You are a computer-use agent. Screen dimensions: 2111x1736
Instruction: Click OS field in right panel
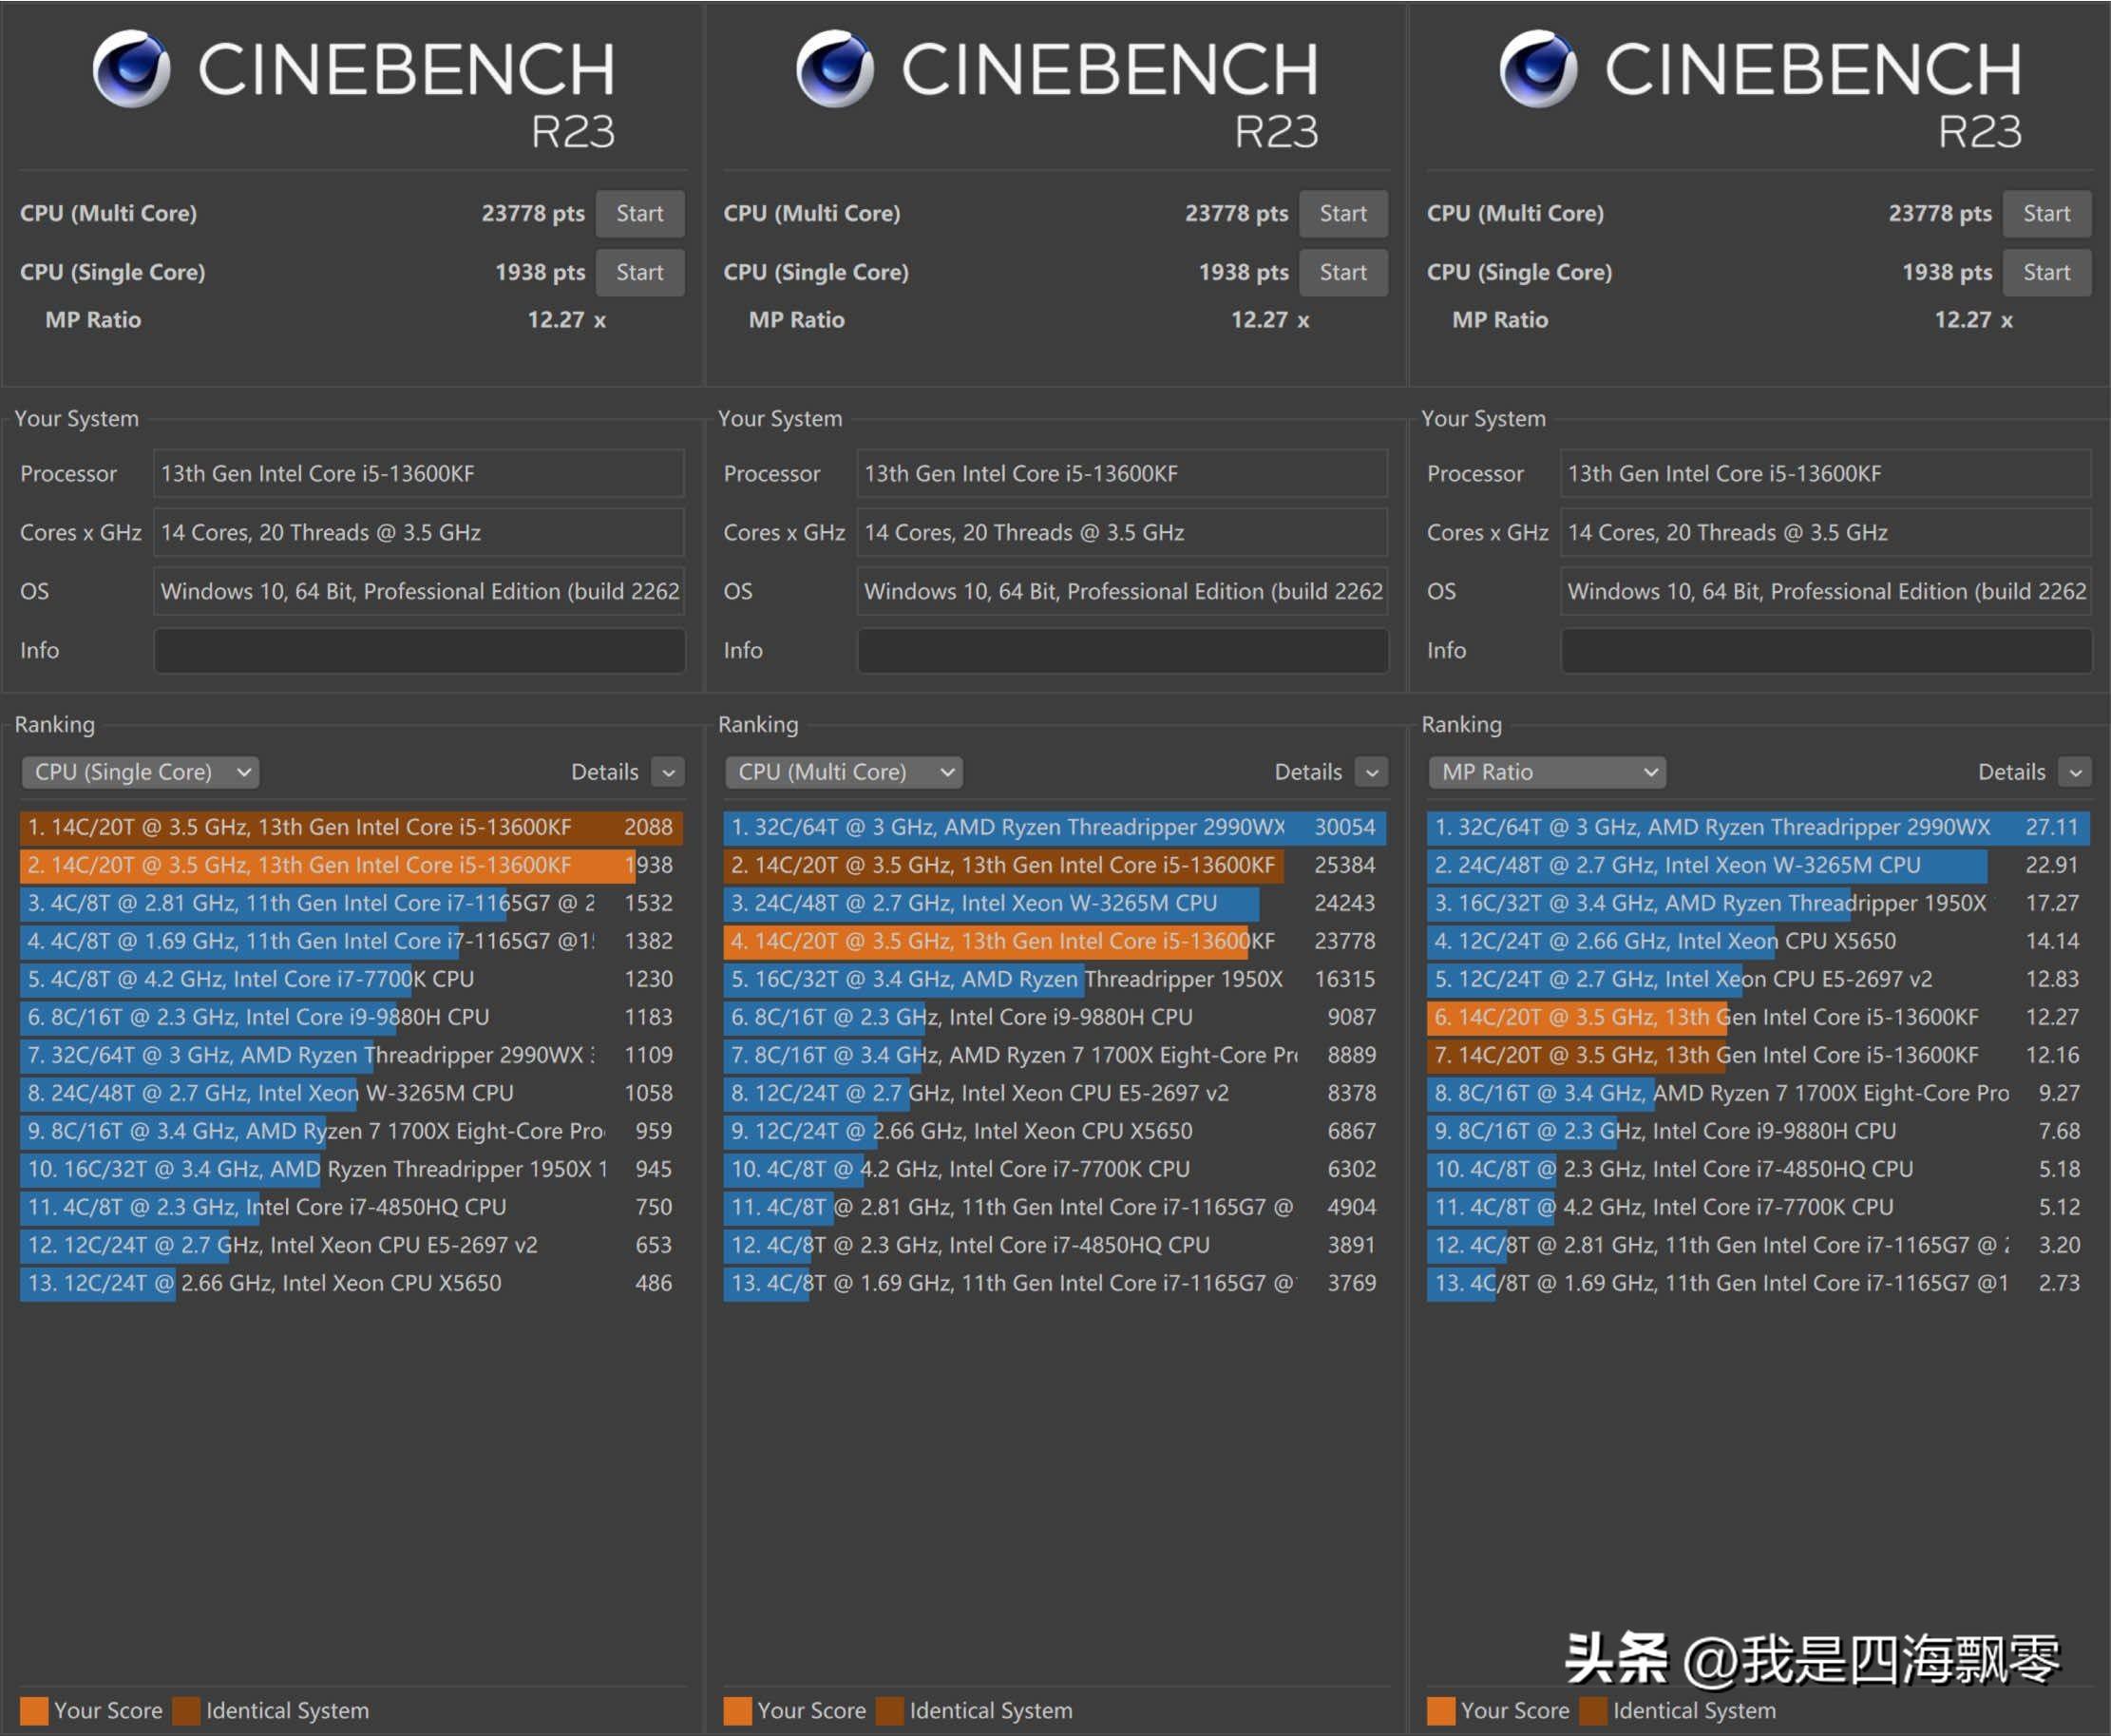point(1826,592)
